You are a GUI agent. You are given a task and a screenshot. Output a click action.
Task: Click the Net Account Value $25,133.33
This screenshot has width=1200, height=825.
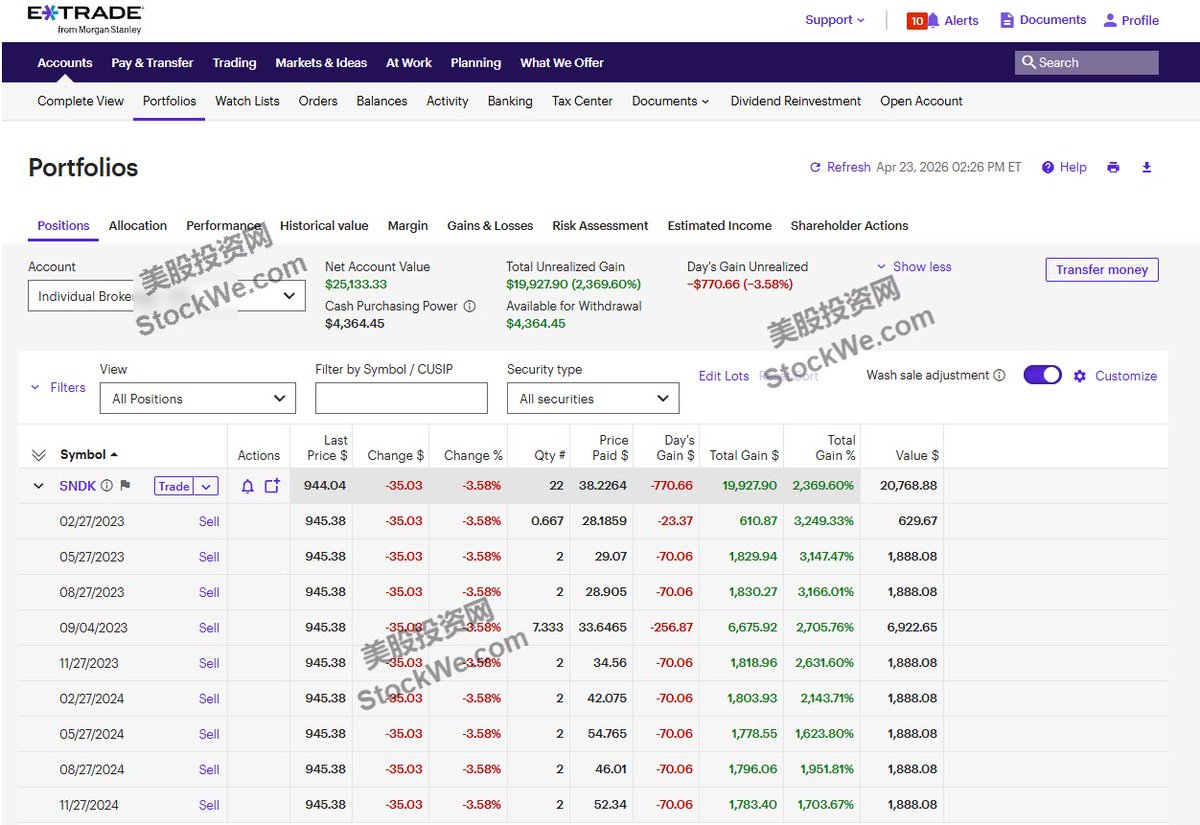pyautogui.click(x=356, y=284)
